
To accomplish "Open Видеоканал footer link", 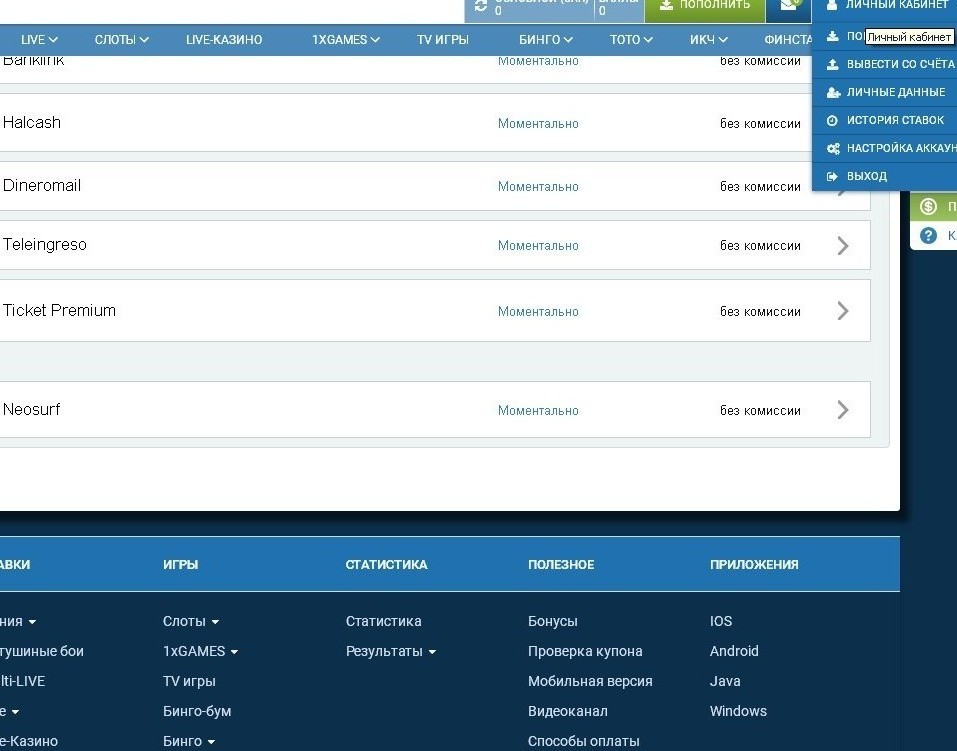I will click(568, 711).
